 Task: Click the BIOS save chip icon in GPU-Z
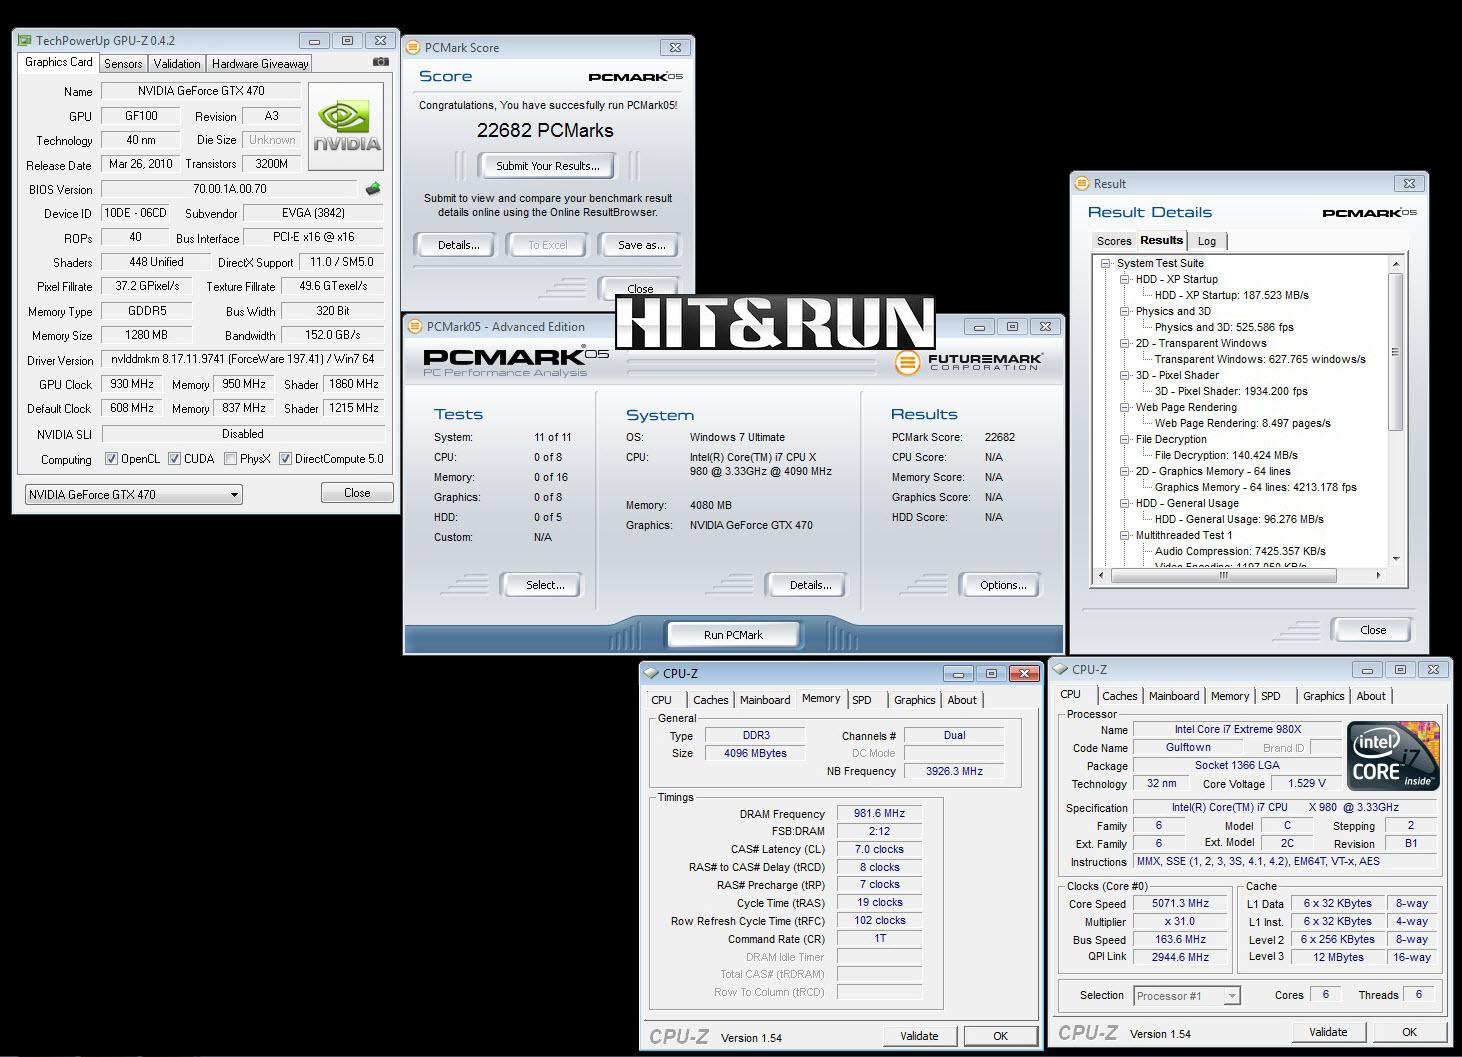coord(373,188)
